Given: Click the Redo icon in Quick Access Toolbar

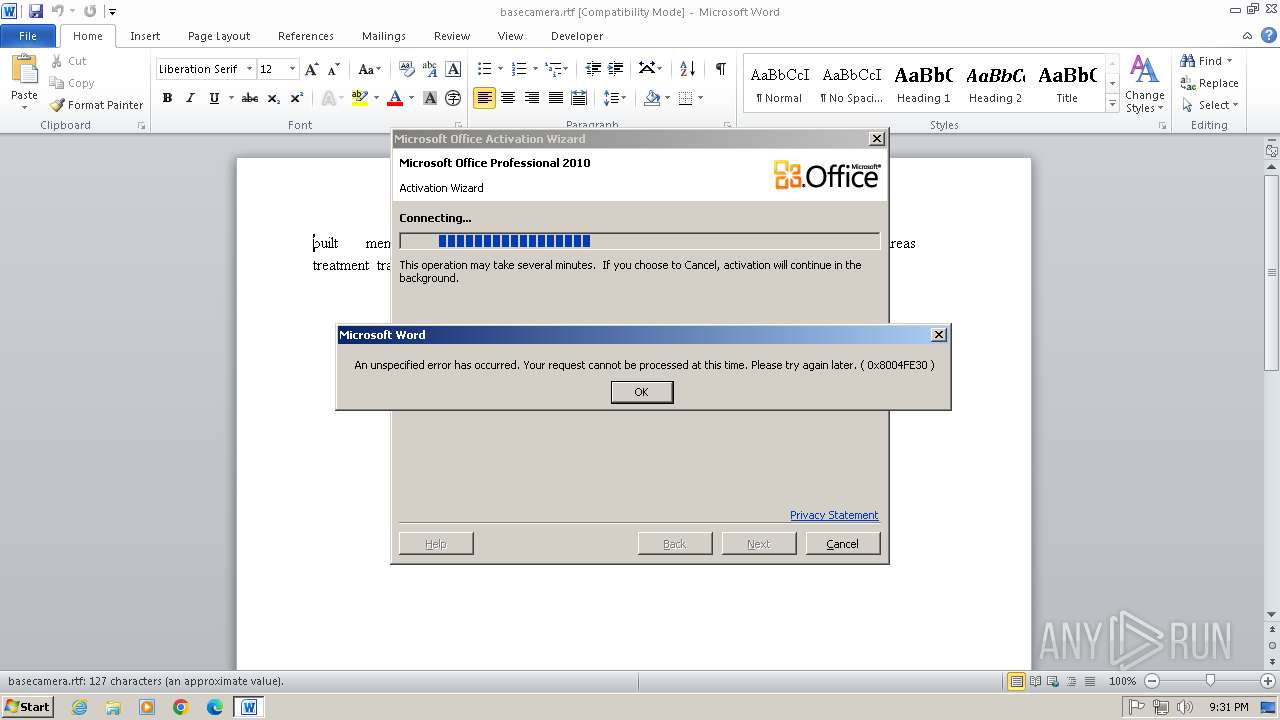Looking at the screenshot, I should [x=90, y=11].
